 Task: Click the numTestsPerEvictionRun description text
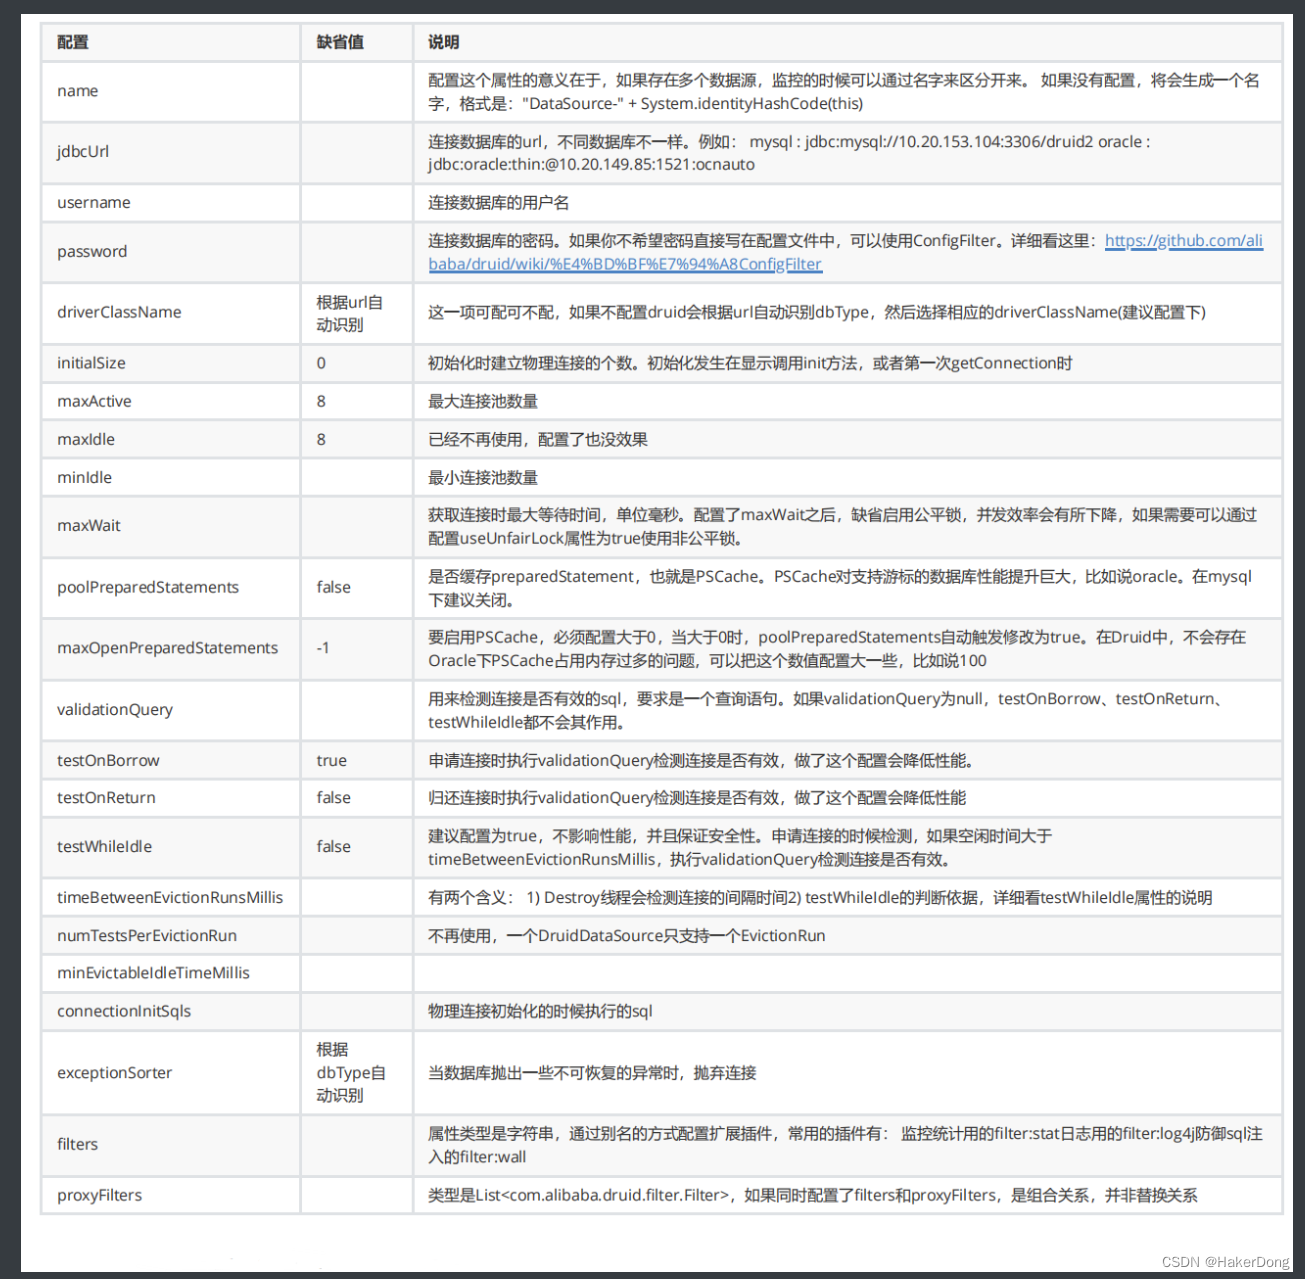click(627, 935)
